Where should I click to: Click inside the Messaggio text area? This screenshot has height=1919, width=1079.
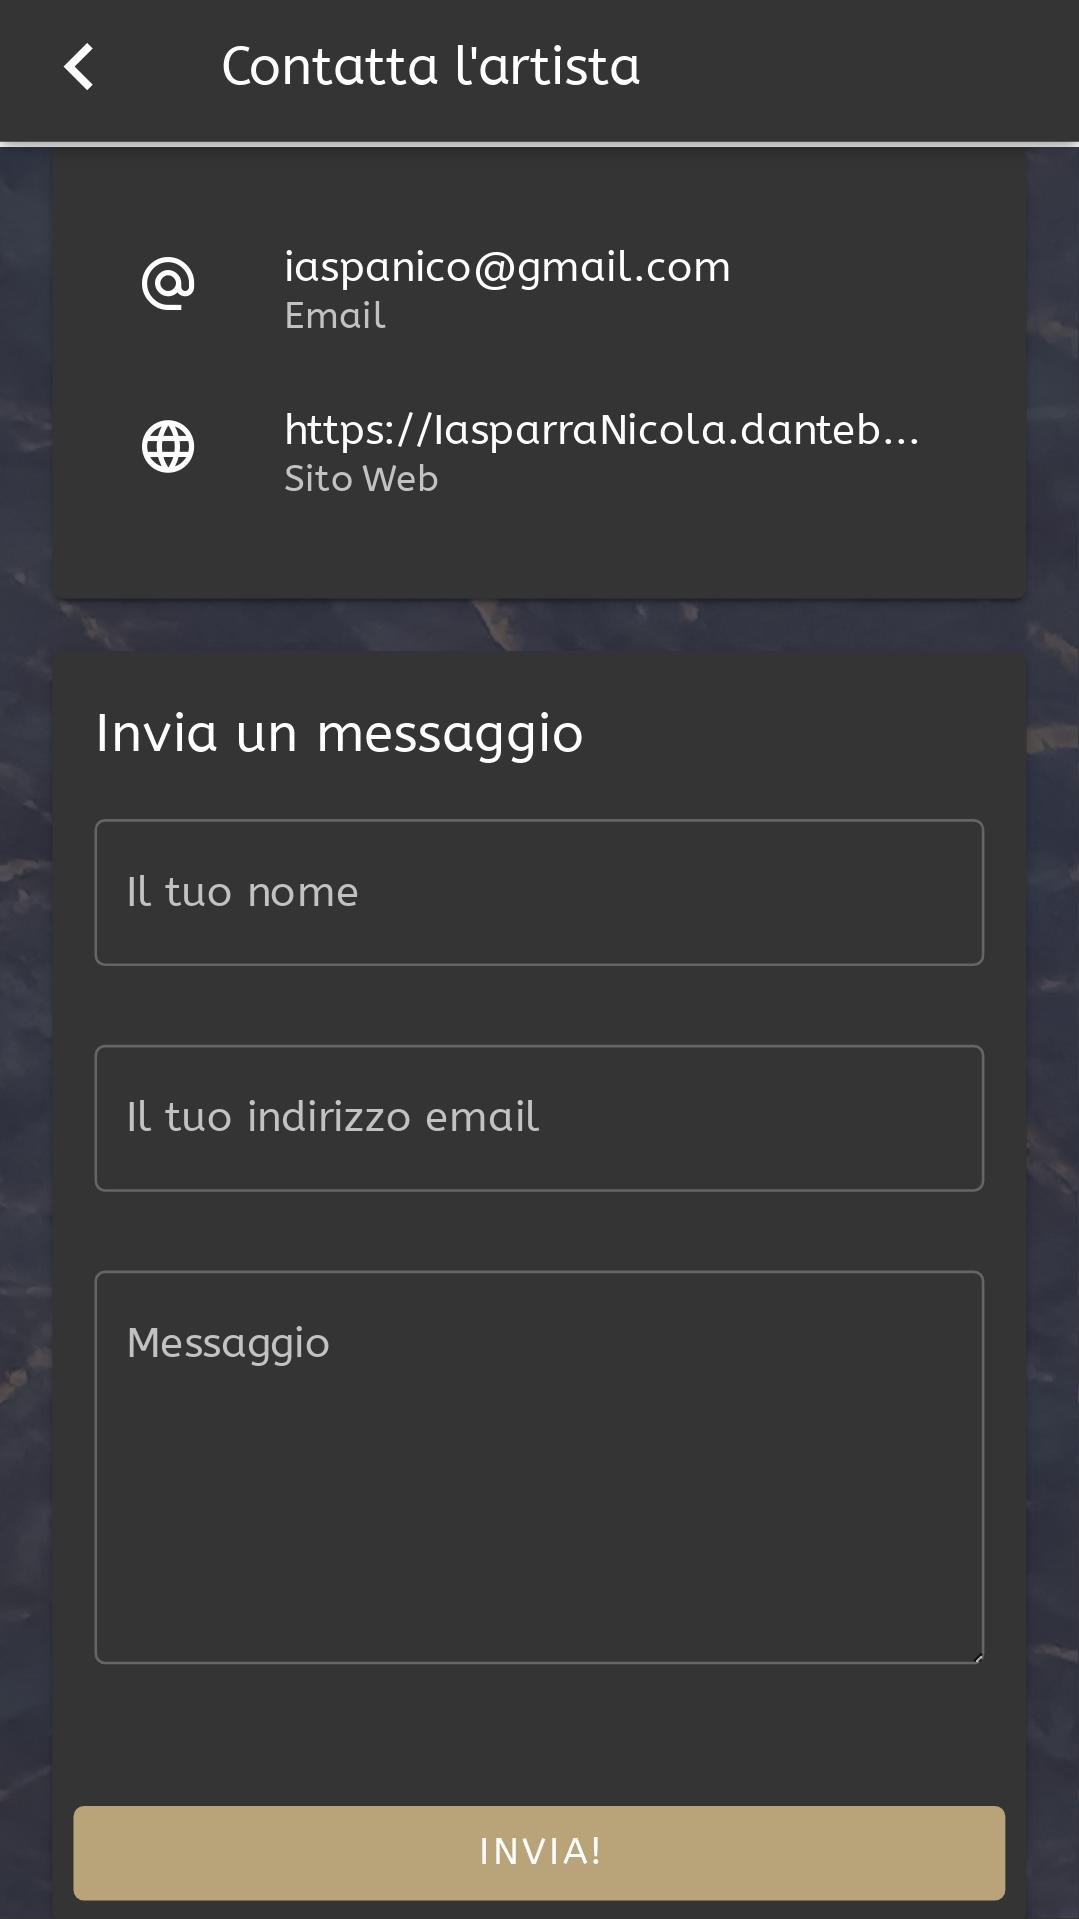539,1467
